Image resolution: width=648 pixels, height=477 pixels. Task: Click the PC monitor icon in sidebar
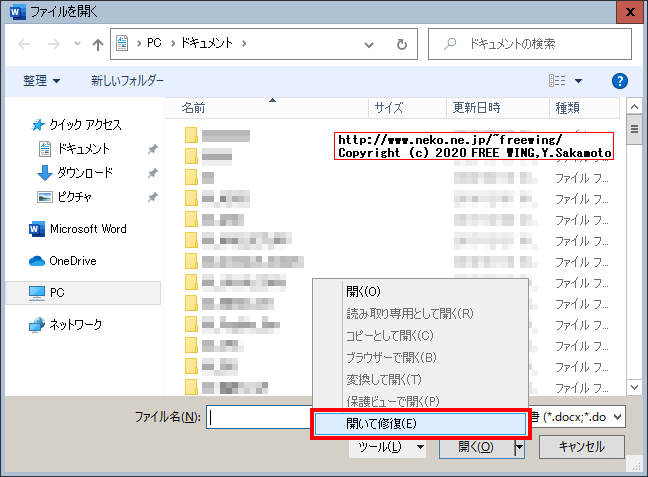point(37,293)
